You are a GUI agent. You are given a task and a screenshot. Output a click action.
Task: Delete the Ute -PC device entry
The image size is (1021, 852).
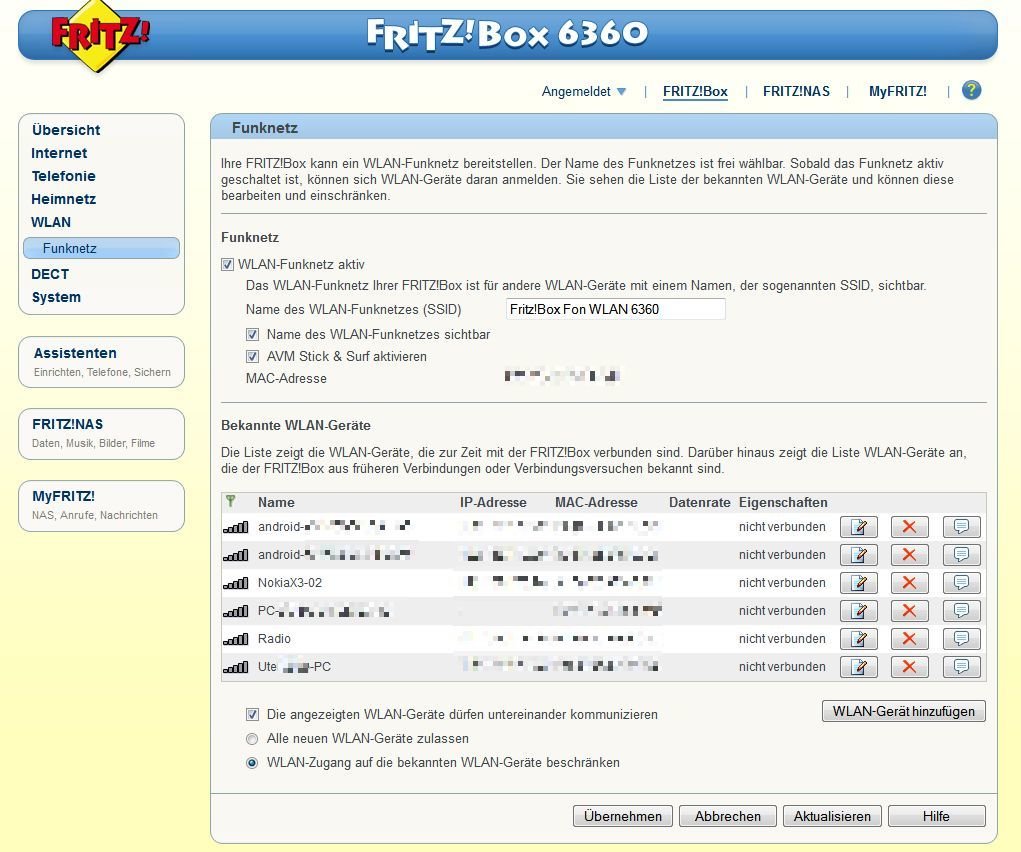pos(910,667)
